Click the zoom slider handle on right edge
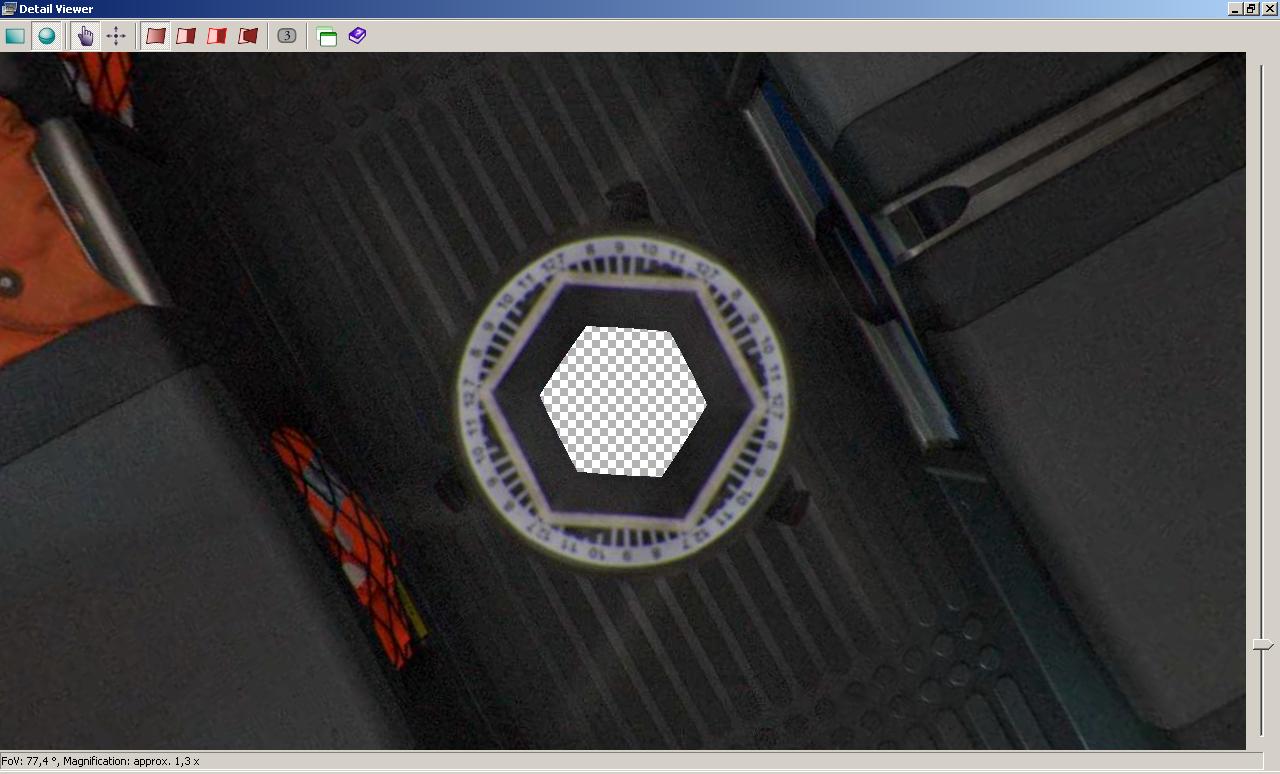Viewport: 1280px width, 774px height. click(1263, 646)
